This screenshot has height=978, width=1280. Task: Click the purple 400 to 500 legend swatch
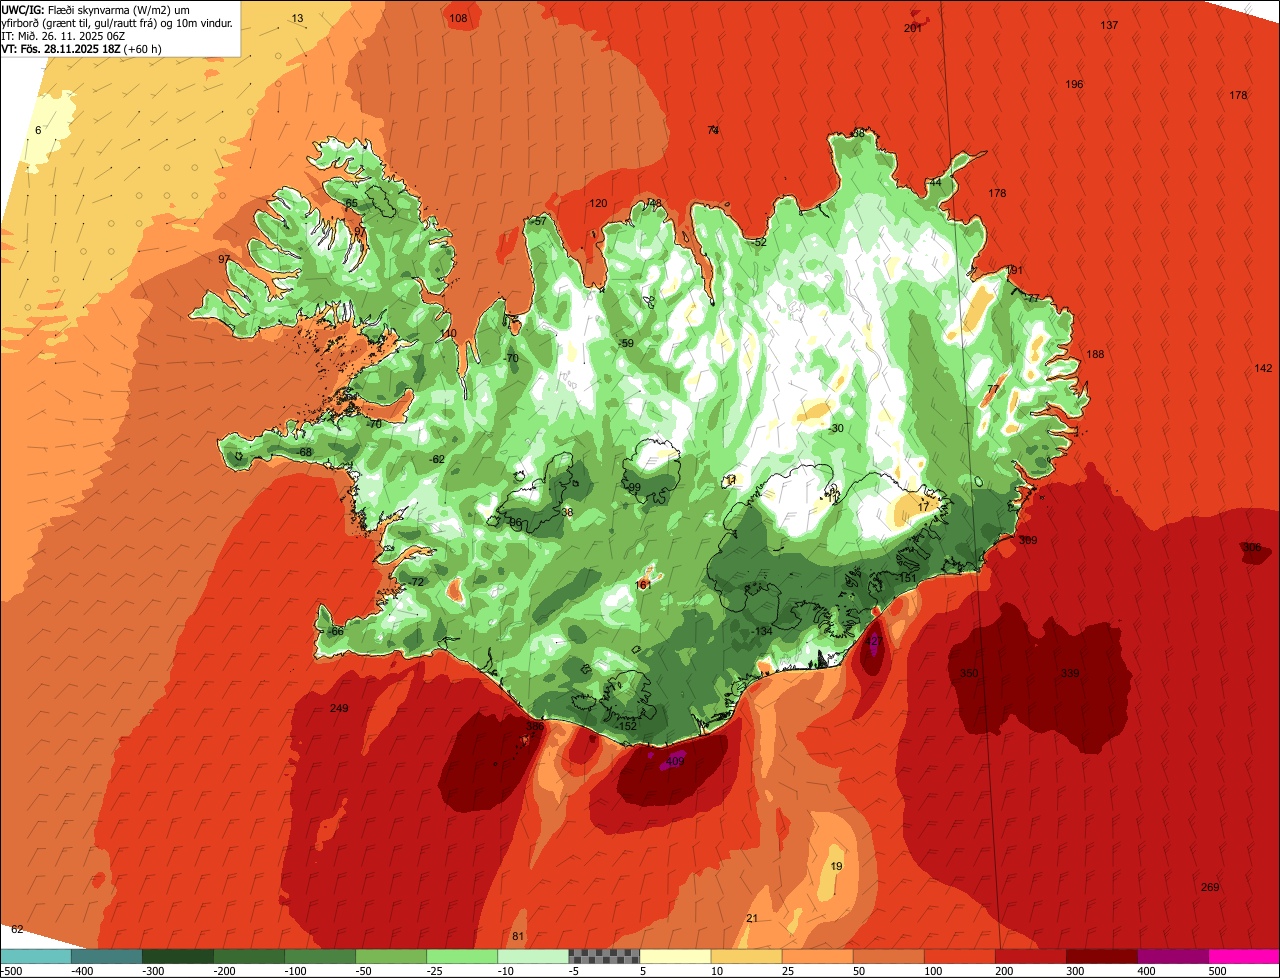pyautogui.click(x=1173, y=956)
